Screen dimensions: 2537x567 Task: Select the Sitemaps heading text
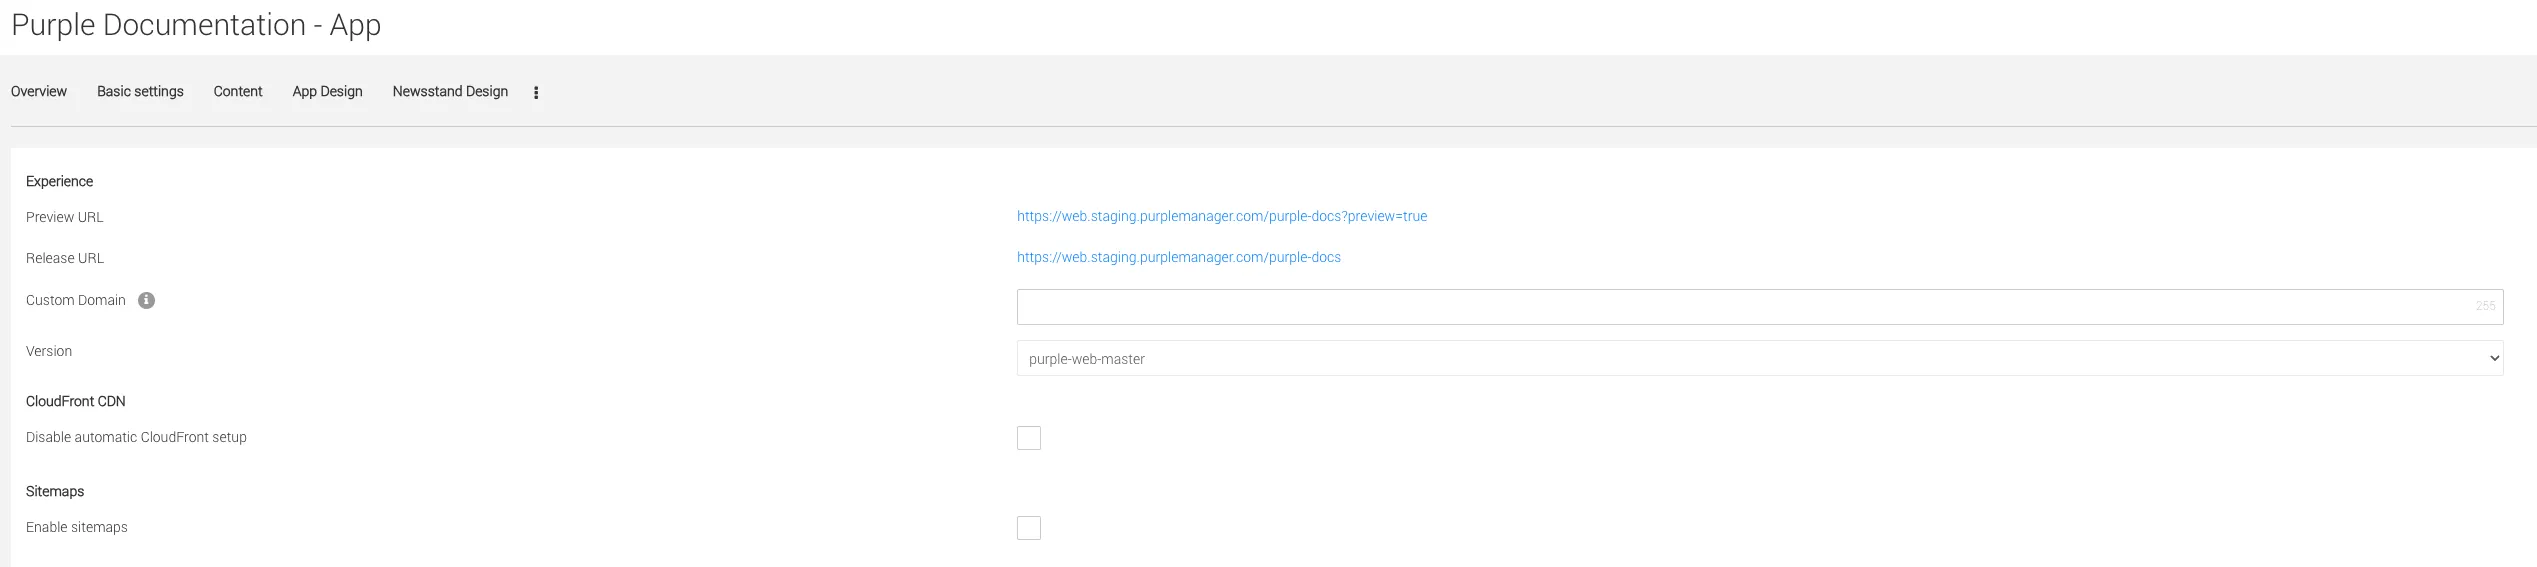pyautogui.click(x=55, y=491)
